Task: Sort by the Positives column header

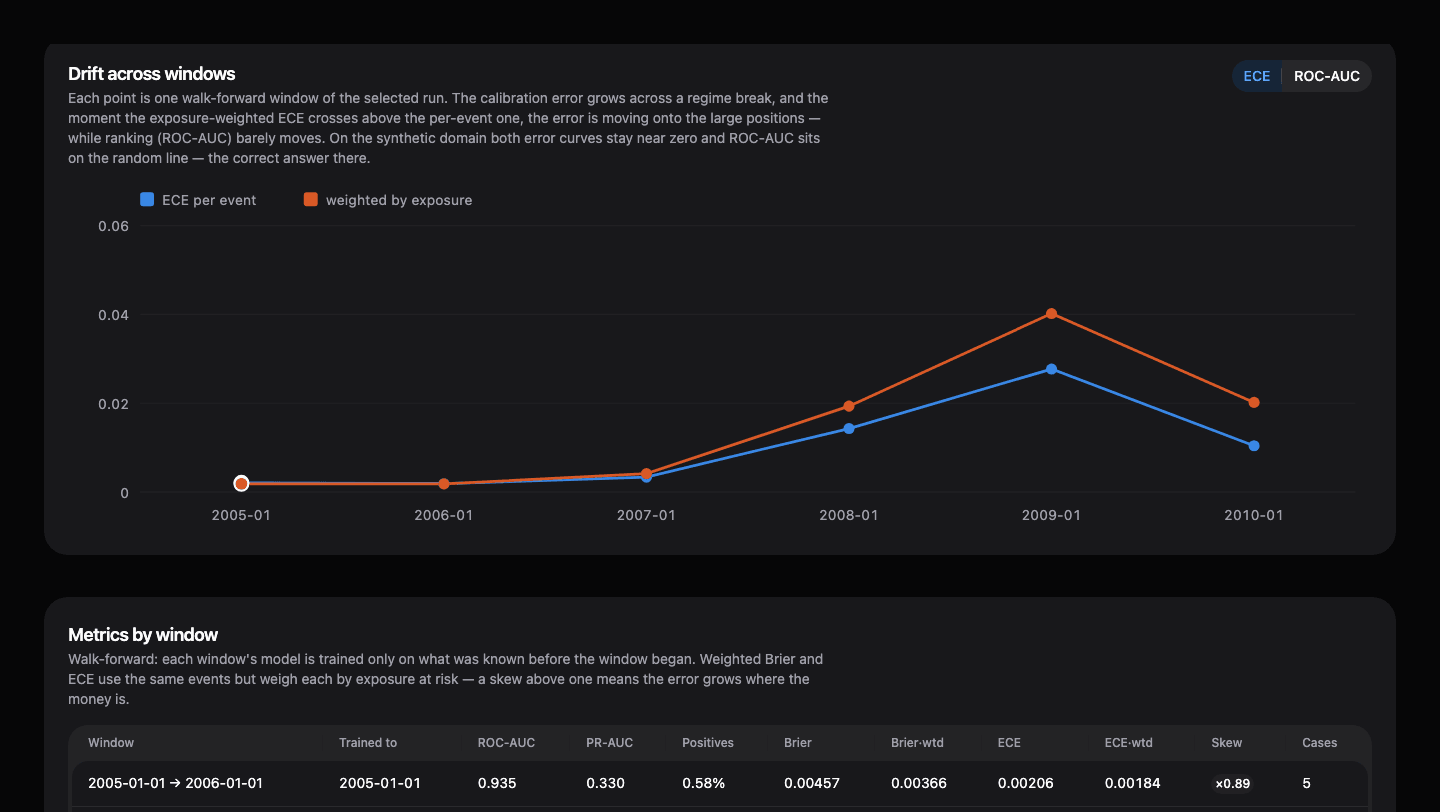Action: pos(708,743)
